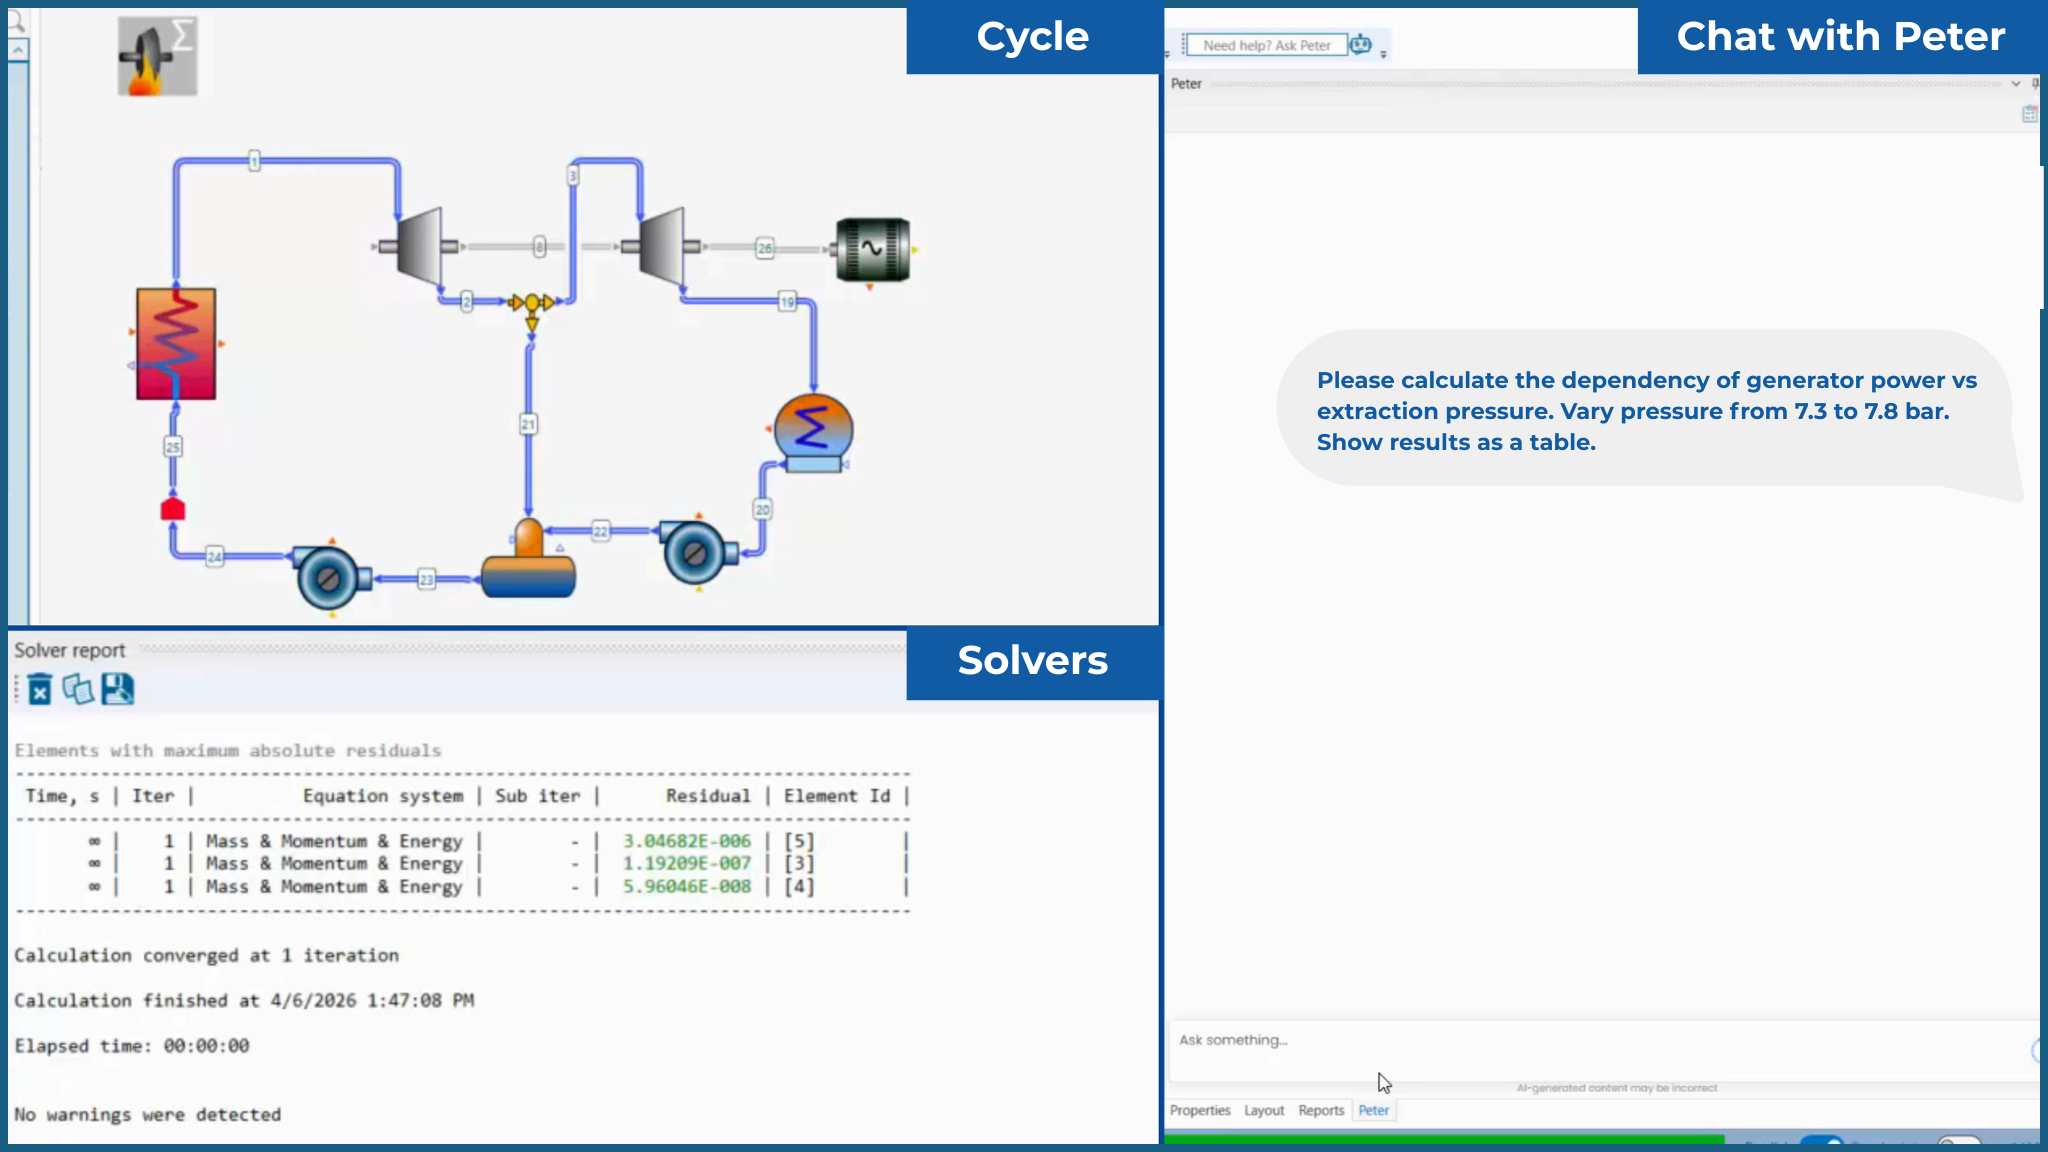
Task: Start a new chat via notepad icon
Action: tap(2028, 114)
